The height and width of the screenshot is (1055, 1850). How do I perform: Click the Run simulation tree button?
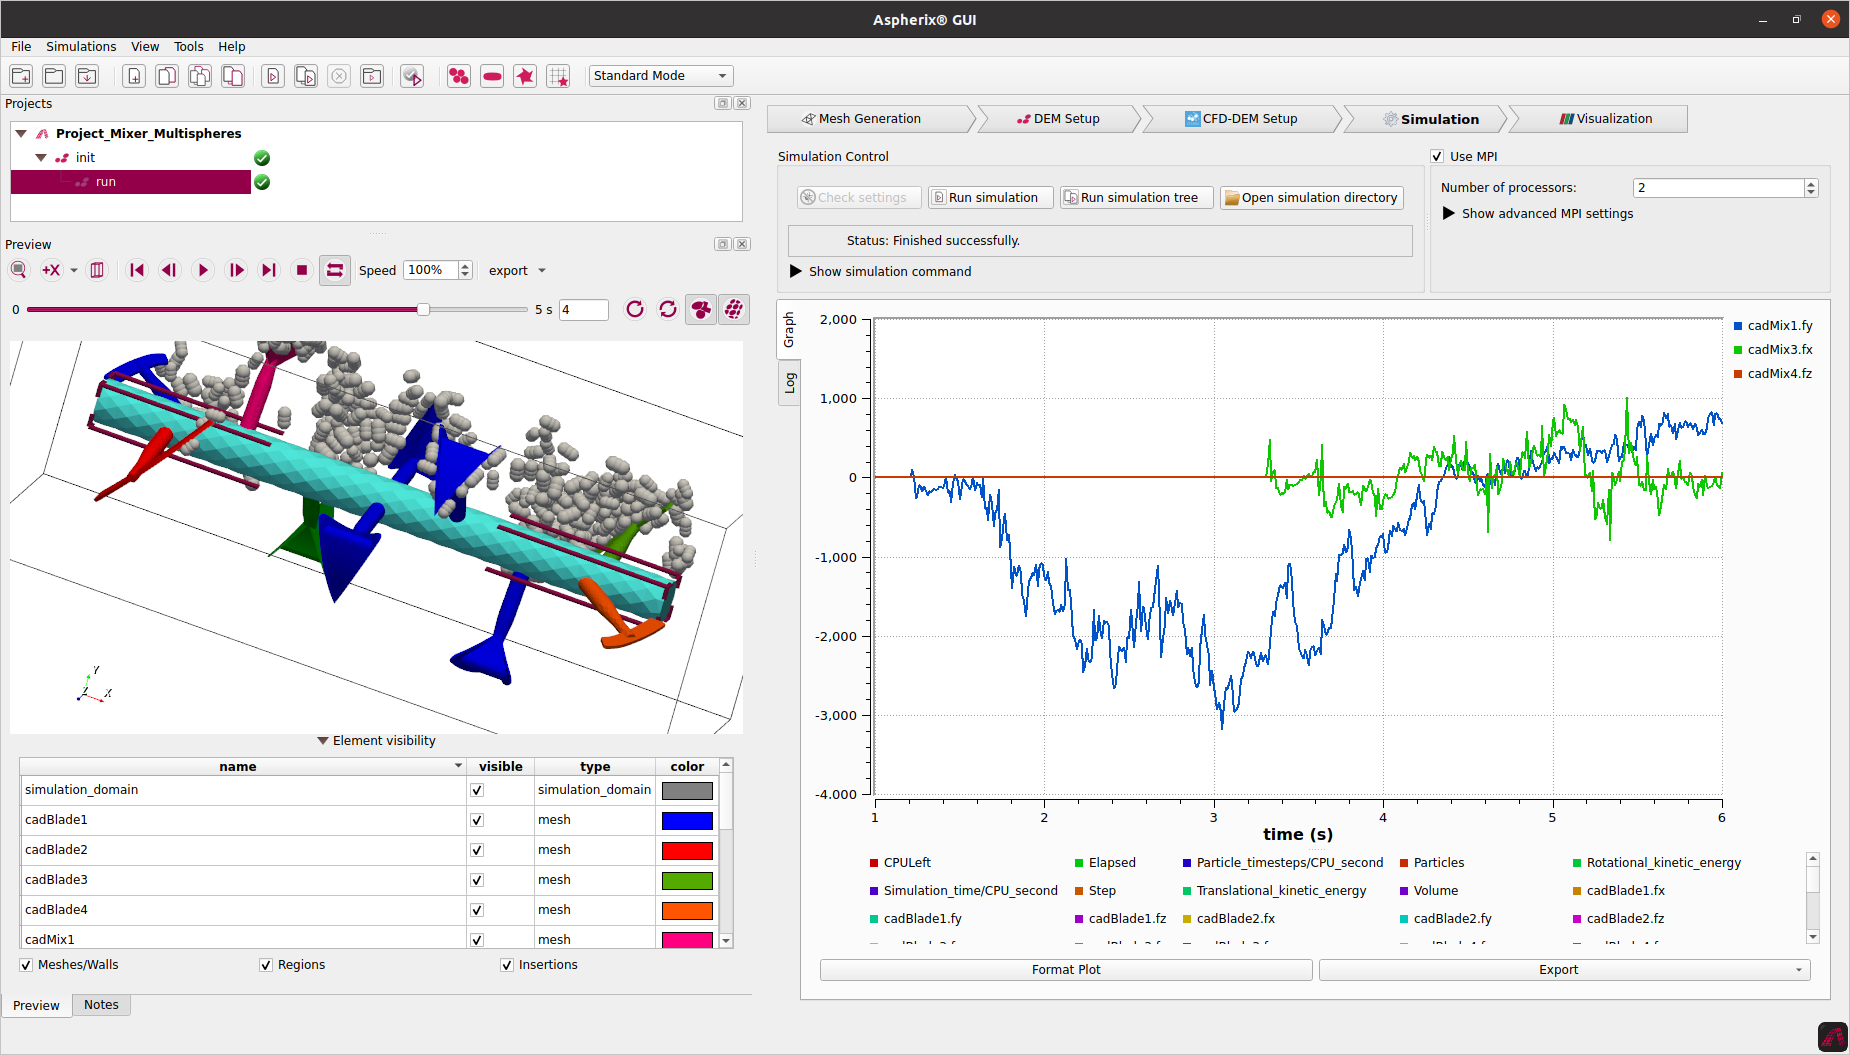pyautogui.click(x=1135, y=197)
